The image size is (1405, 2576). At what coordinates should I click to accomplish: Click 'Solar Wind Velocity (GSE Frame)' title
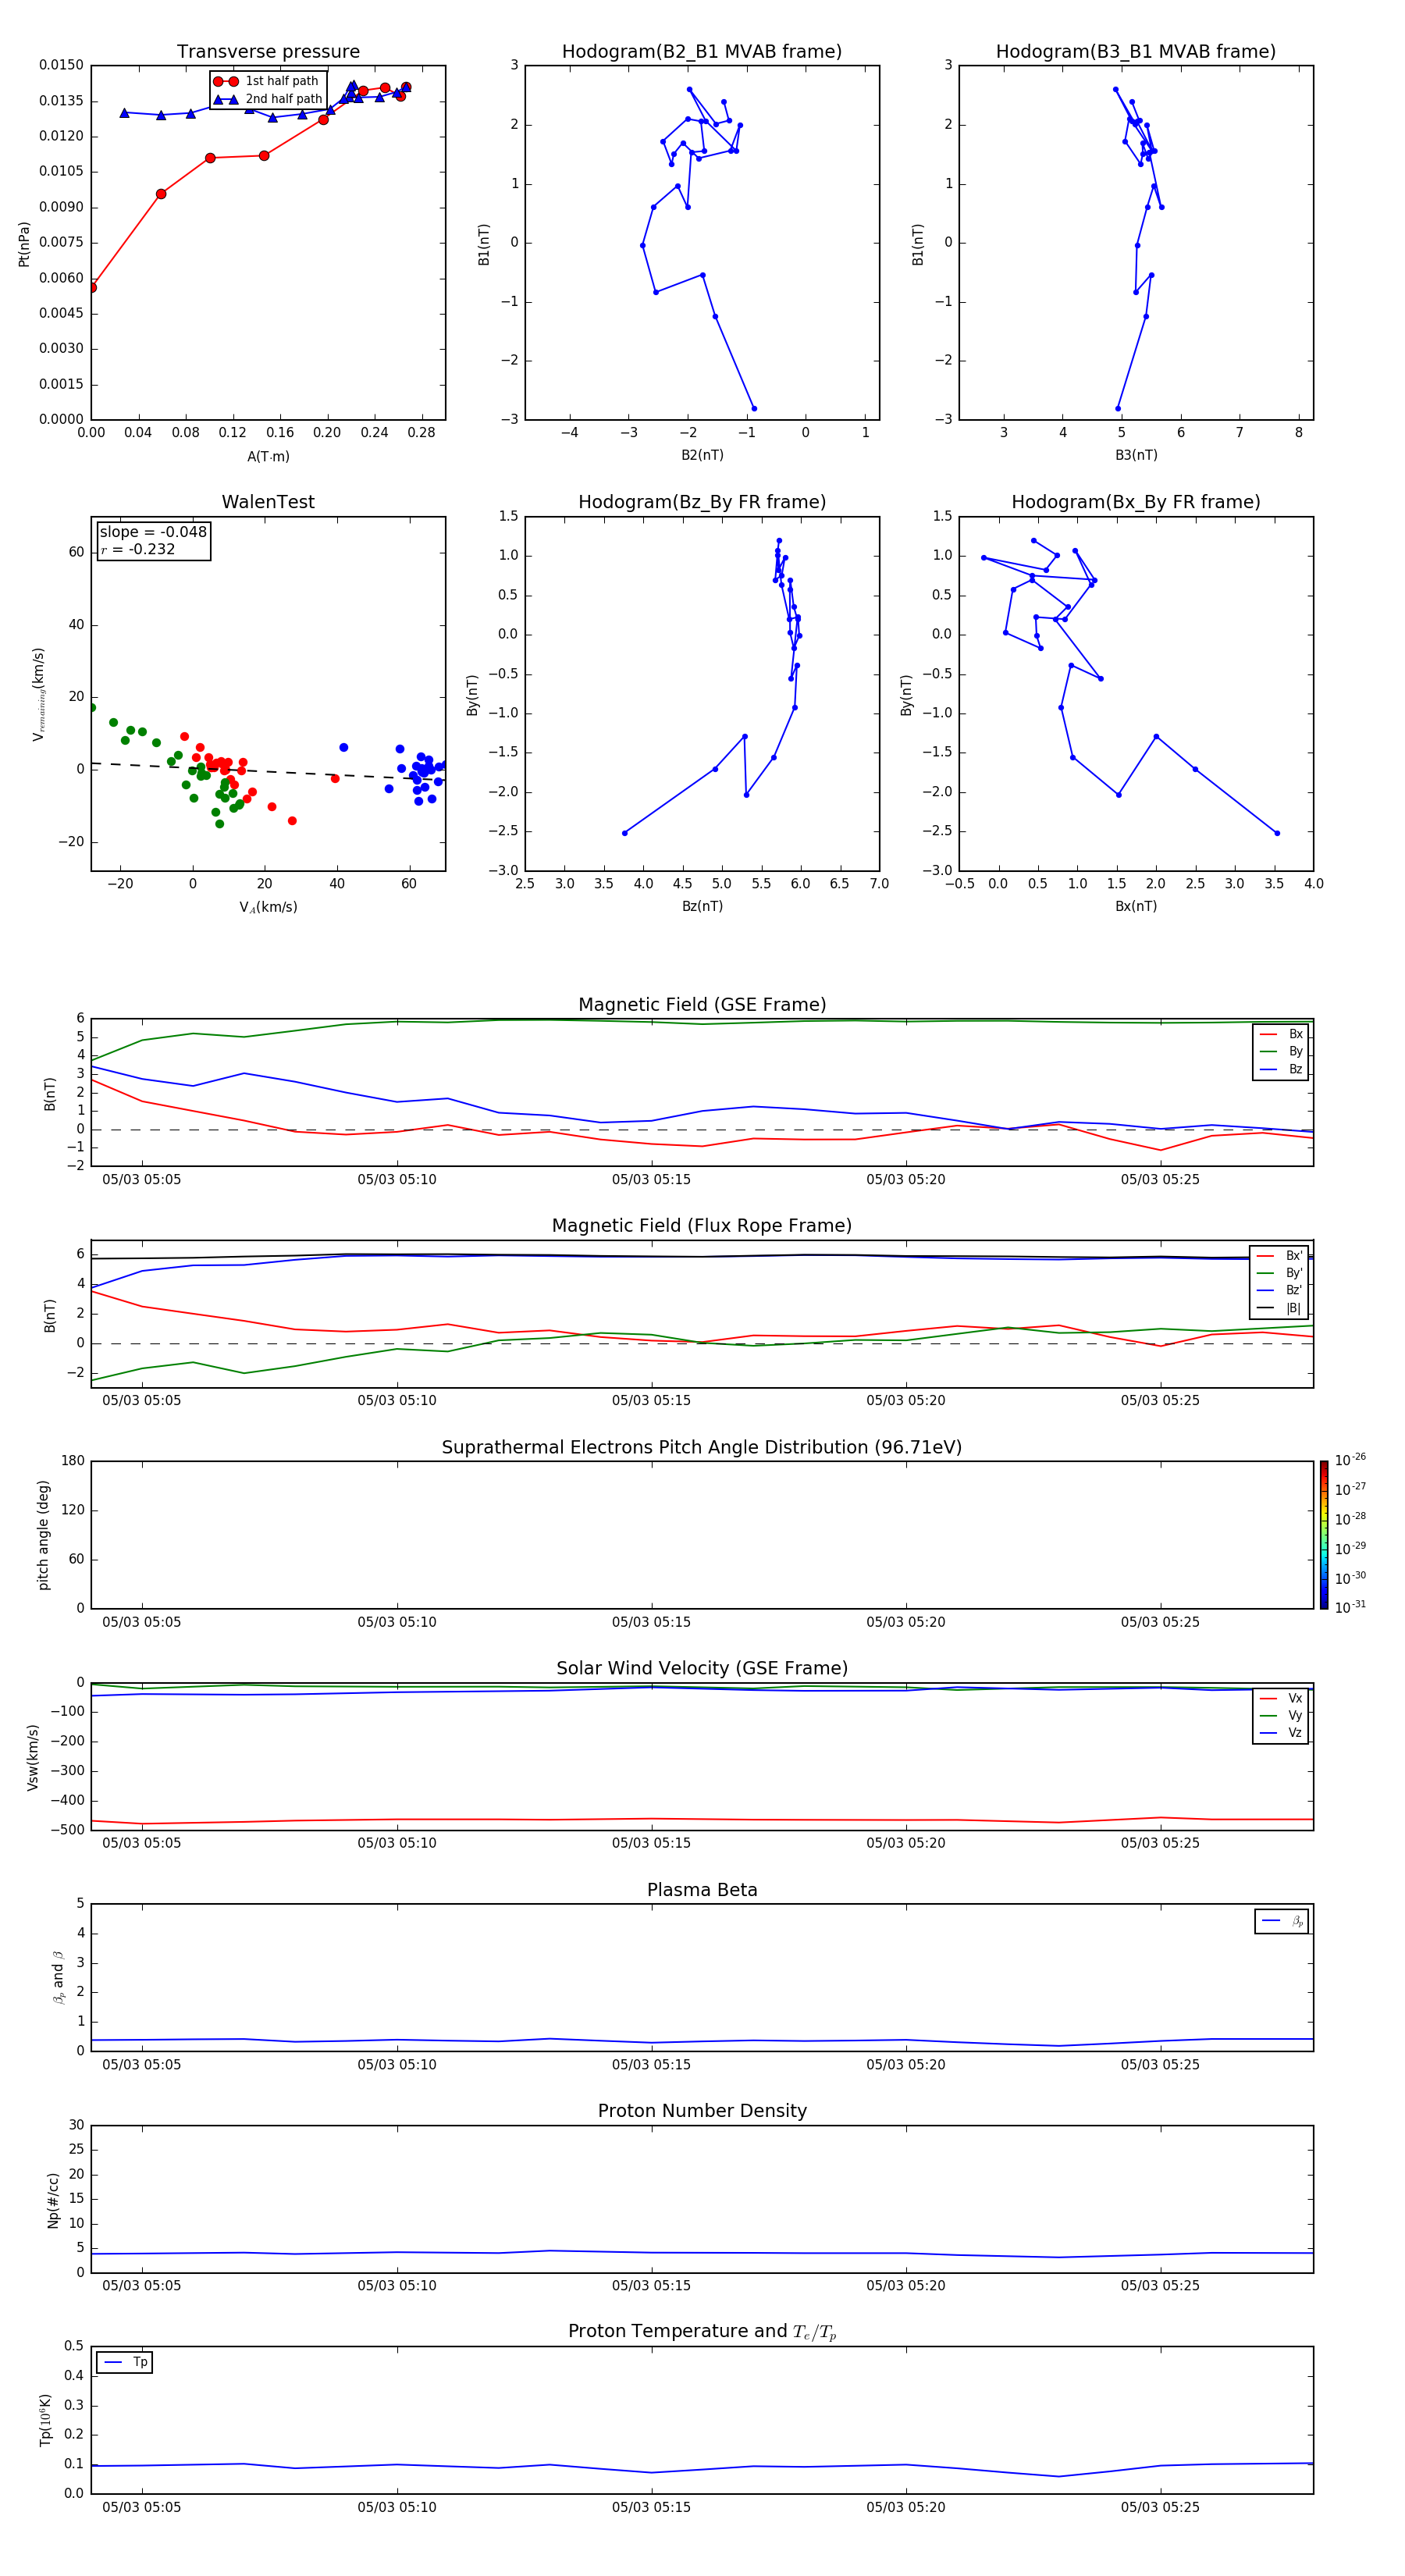coord(702,1668)
